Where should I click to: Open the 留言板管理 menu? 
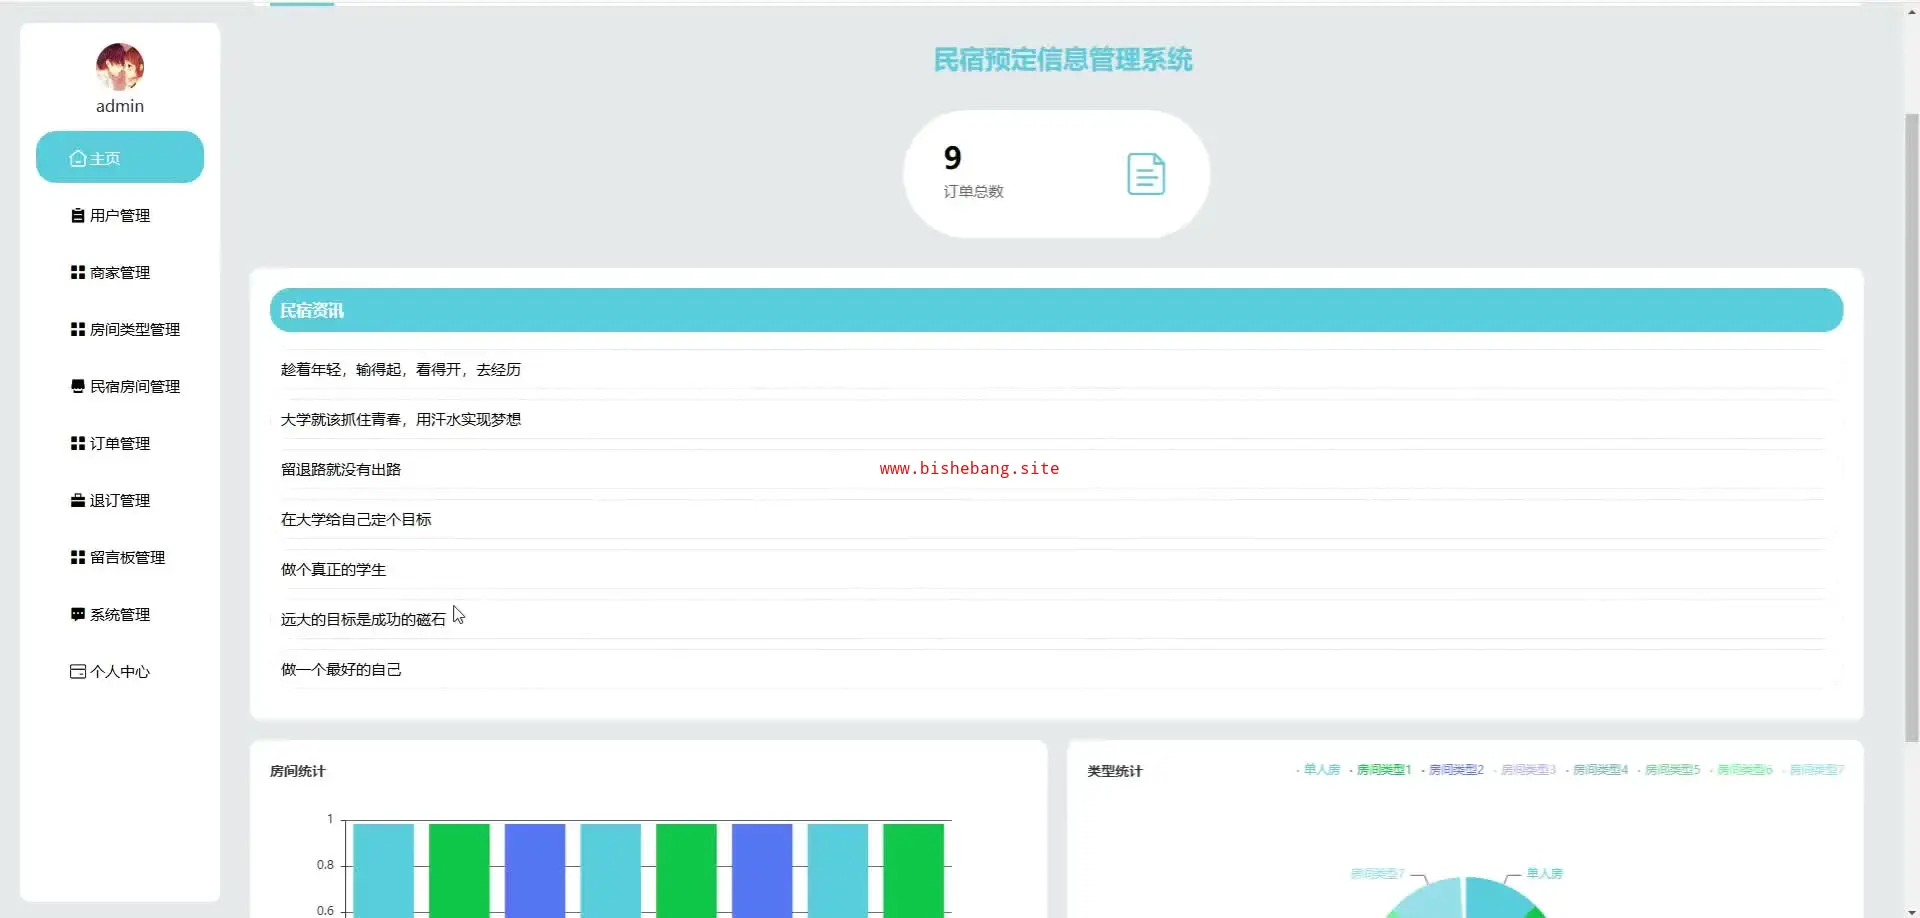pos(120,557)
